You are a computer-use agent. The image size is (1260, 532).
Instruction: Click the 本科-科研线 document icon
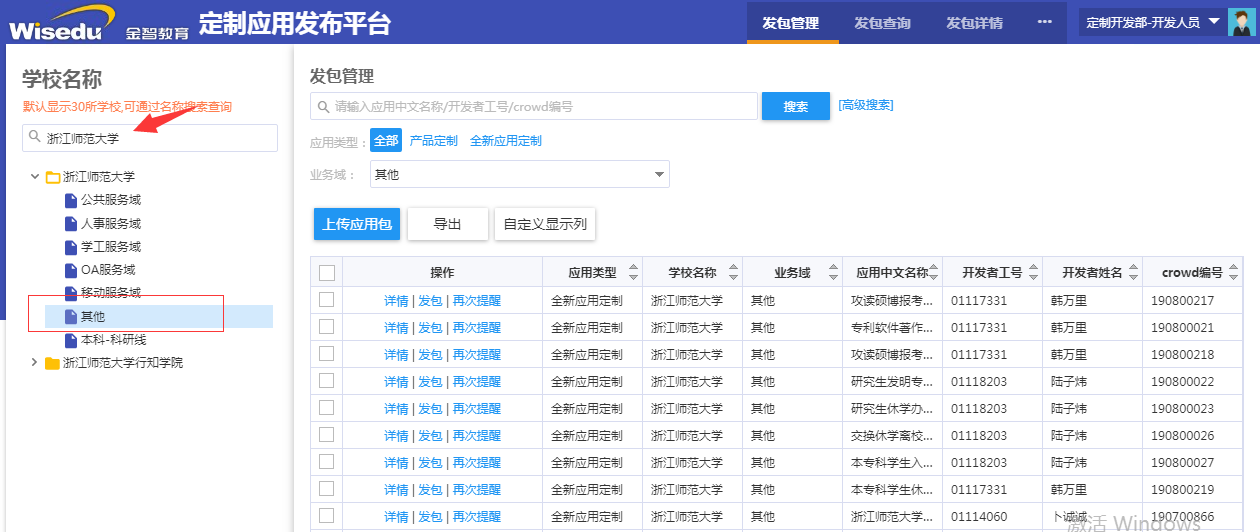pos(70,340)
